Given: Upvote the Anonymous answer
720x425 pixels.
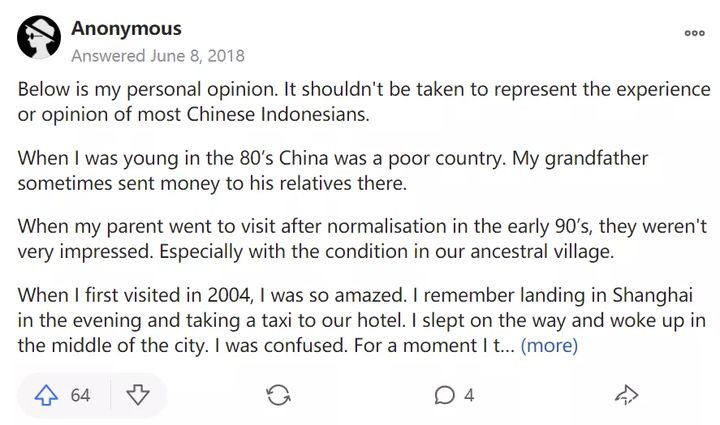Looking at the screenshot, I should pos(46,395).
